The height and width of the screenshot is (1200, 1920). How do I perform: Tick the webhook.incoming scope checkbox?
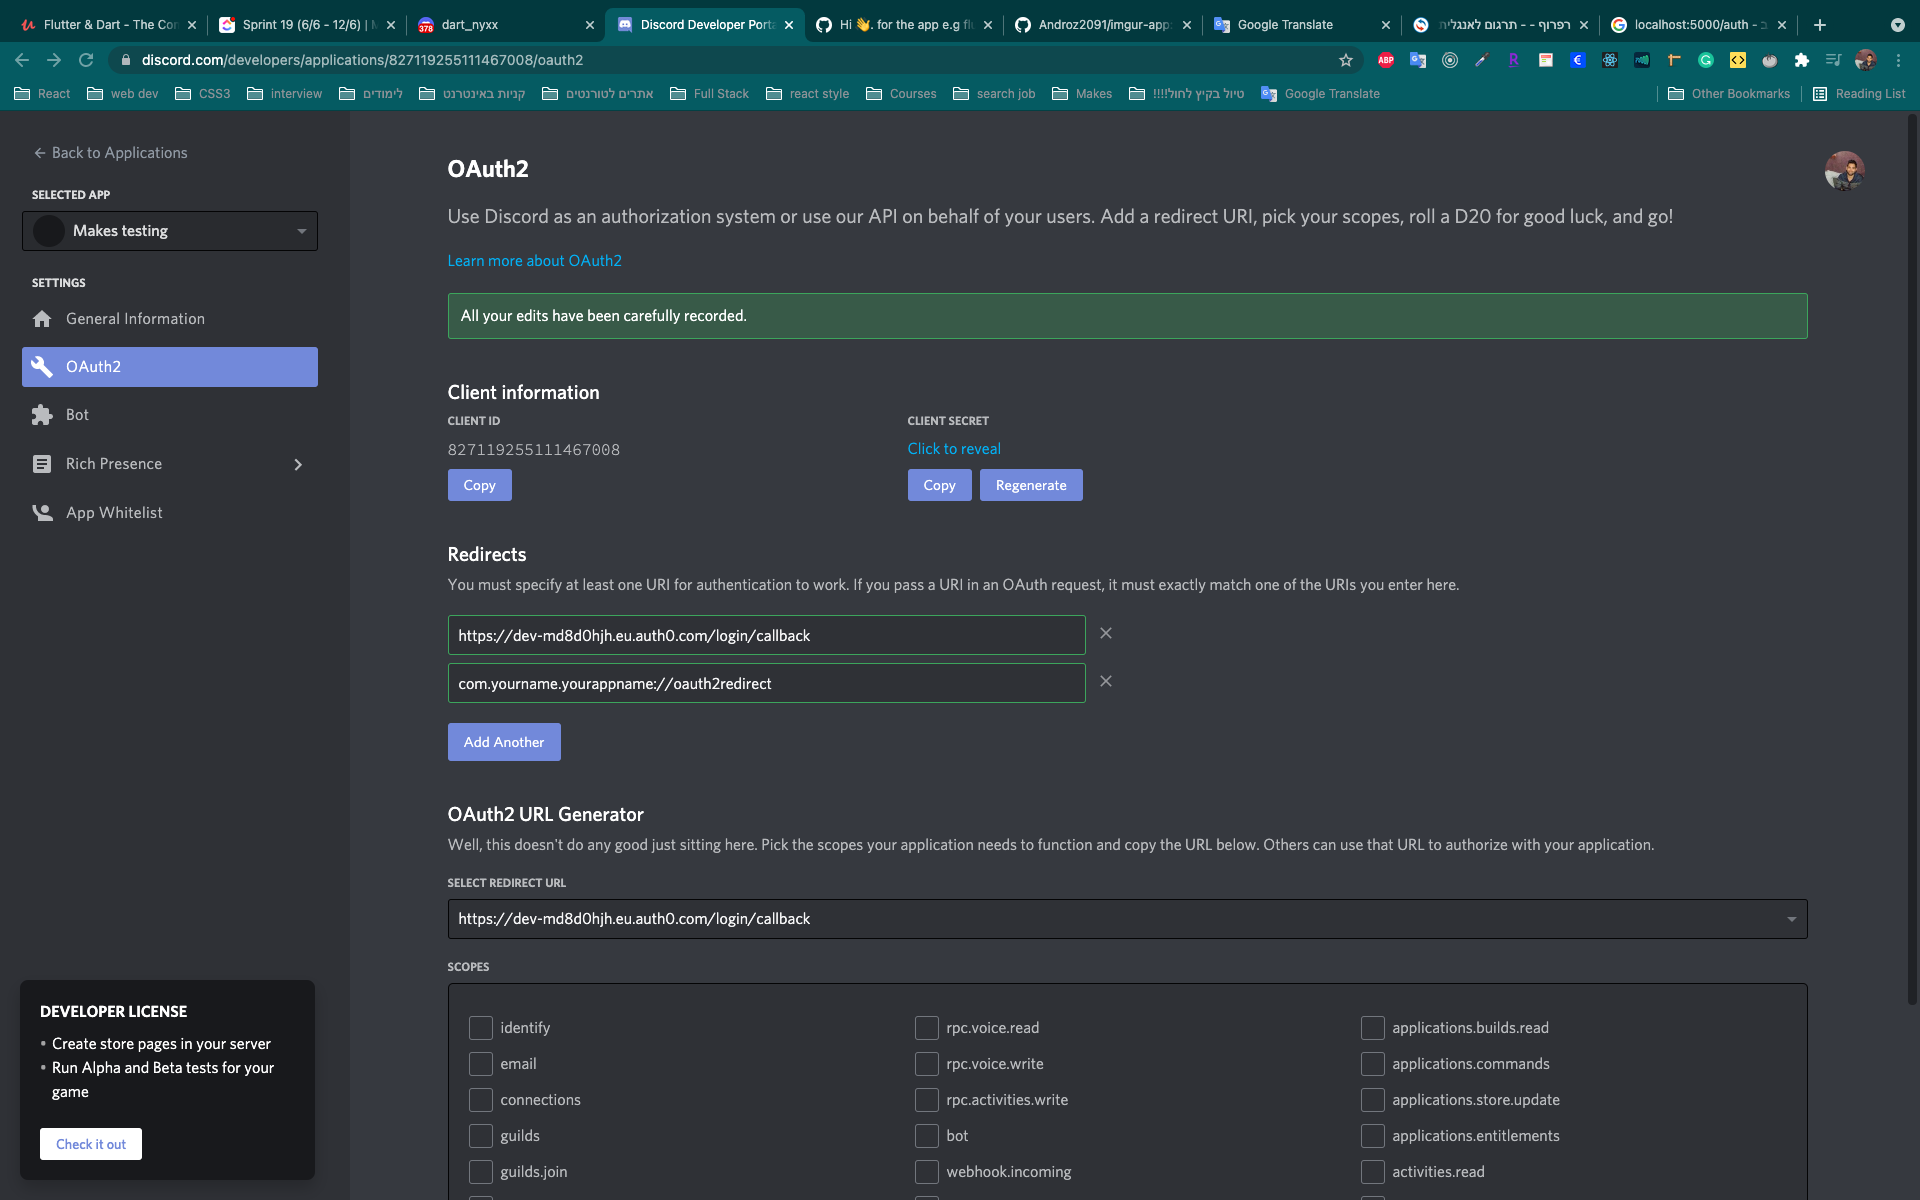click(x=927, y=1172)
